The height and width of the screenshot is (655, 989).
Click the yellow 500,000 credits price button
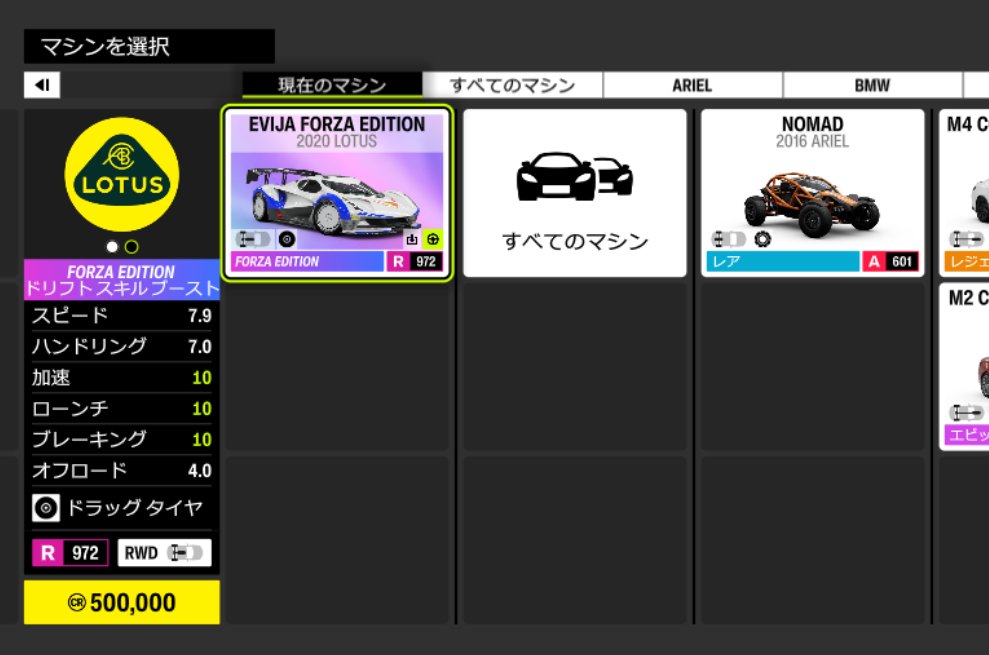[122, 603]
